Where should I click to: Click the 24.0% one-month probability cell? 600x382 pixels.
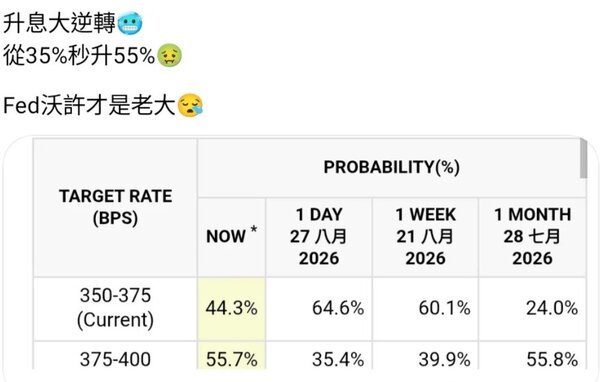point(532,309)
